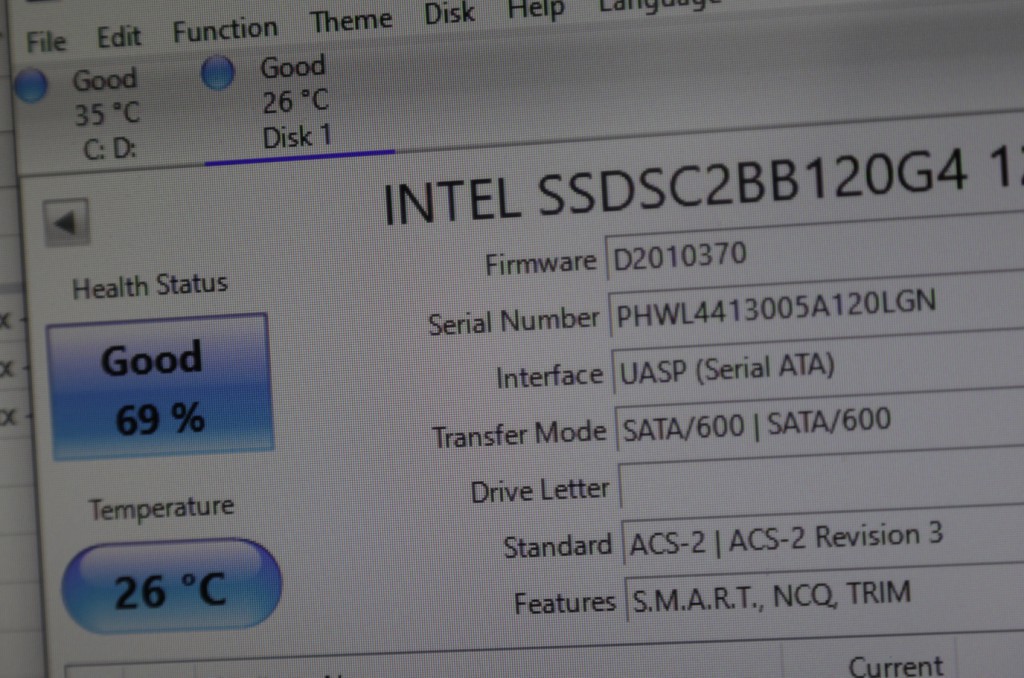
Task: Click the Firmware label
Action: click(540, 263)
